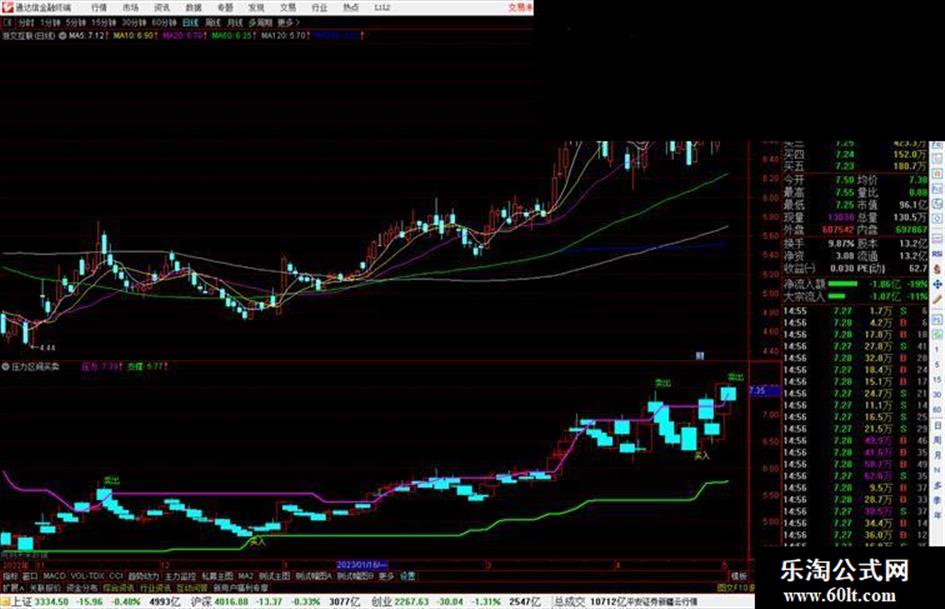Click the green 大宗流入 bar

click(837, 296)
